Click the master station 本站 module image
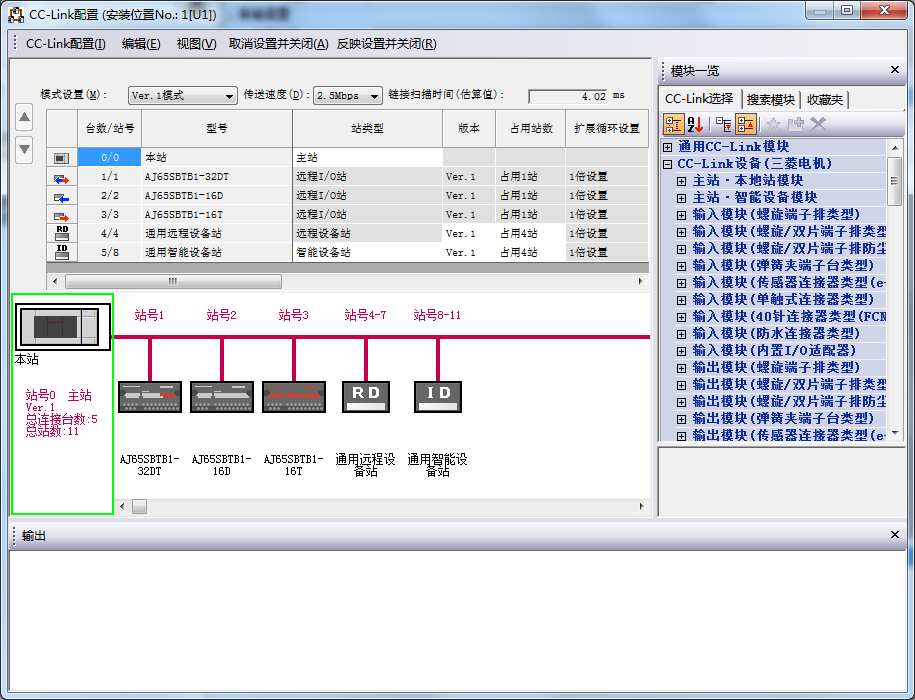This screenshot has width=915, height=700. point(63,327)
